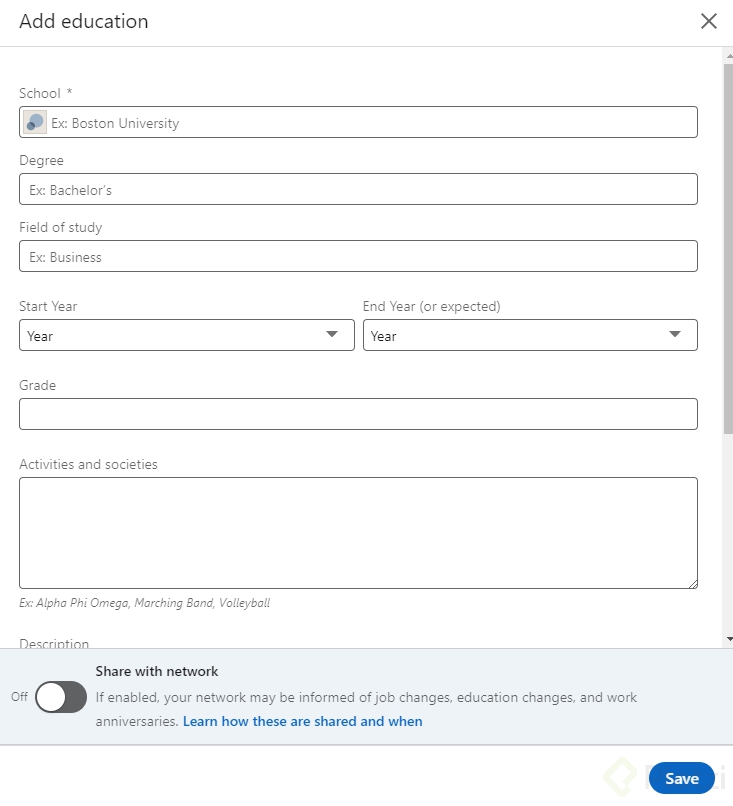Click into the Degree text field
The width and height of the screenshot is (733, 806).
(x=358, y=189)
